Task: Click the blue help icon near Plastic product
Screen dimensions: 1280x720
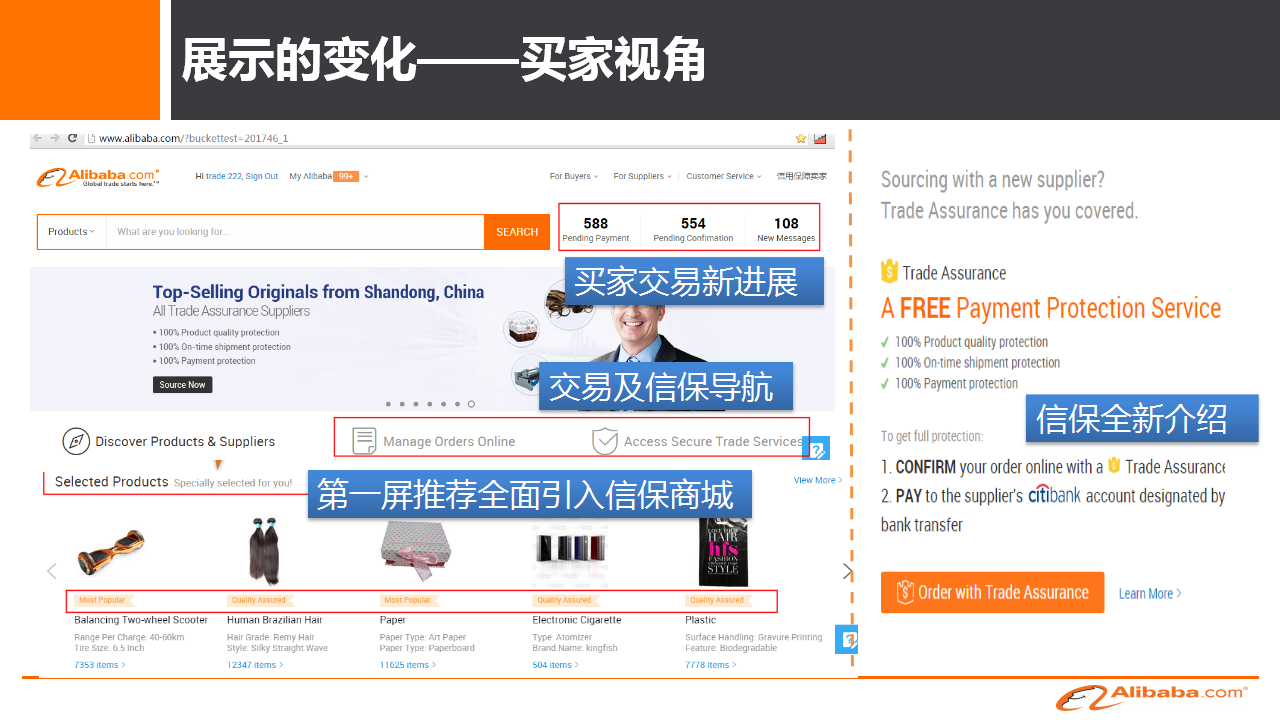Action: point(848,638)
